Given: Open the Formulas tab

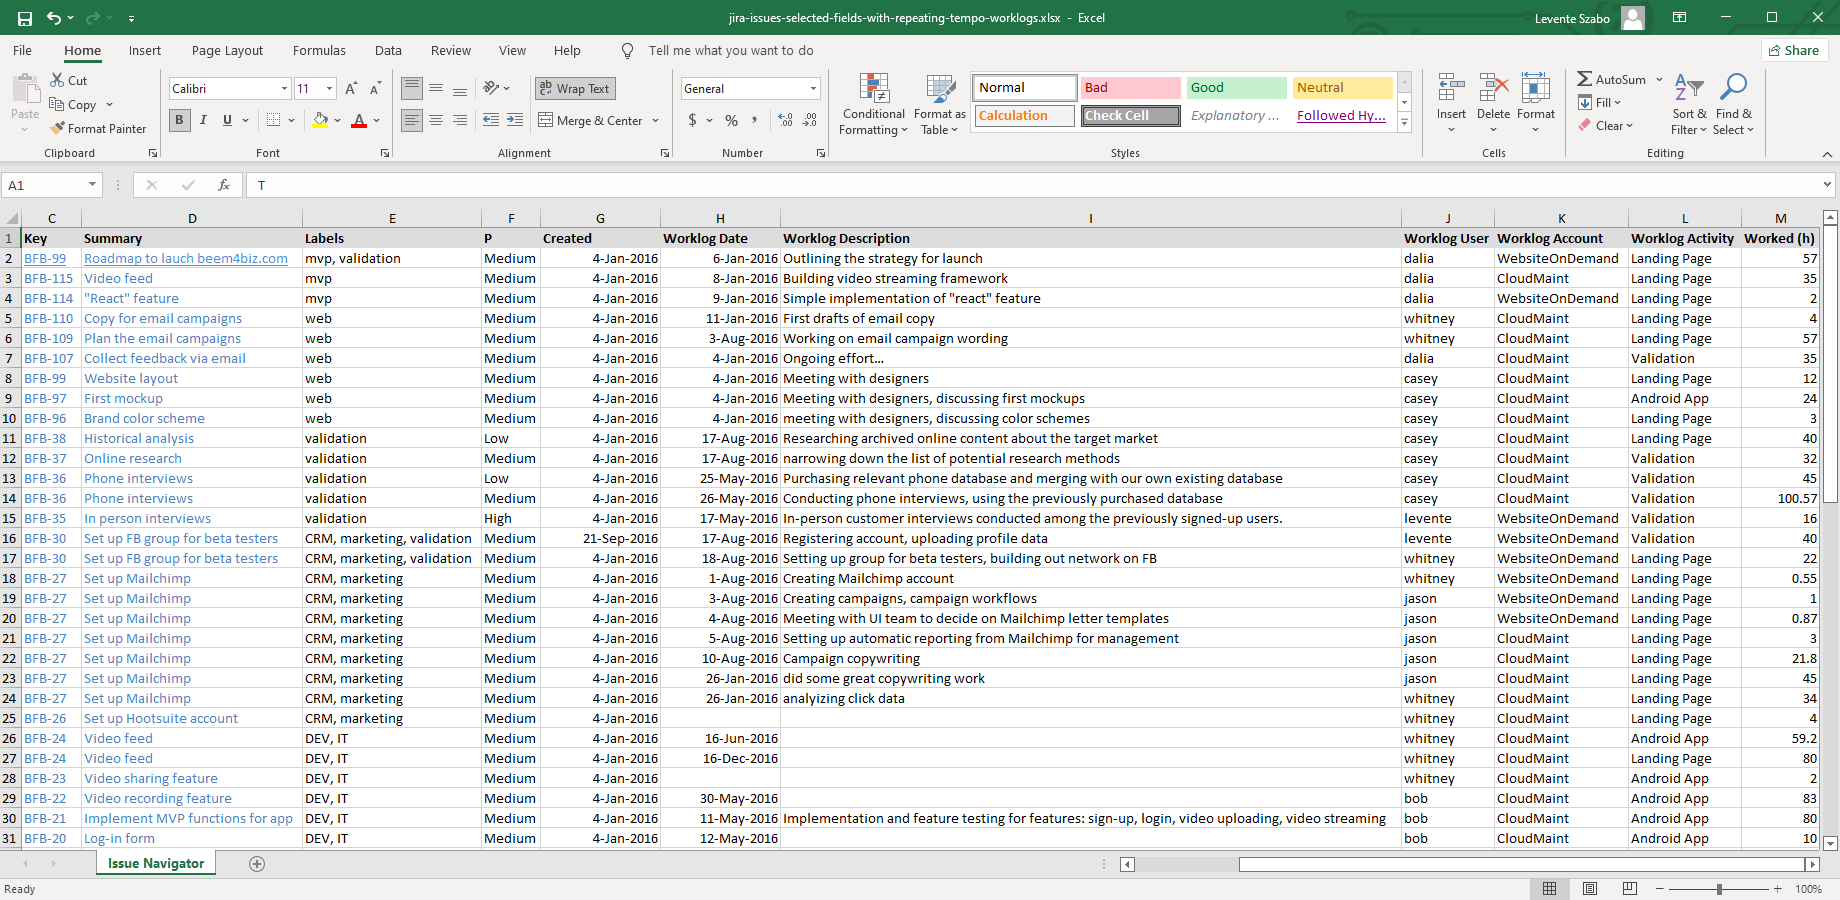Looking at the screenshot, I should 319,51.
